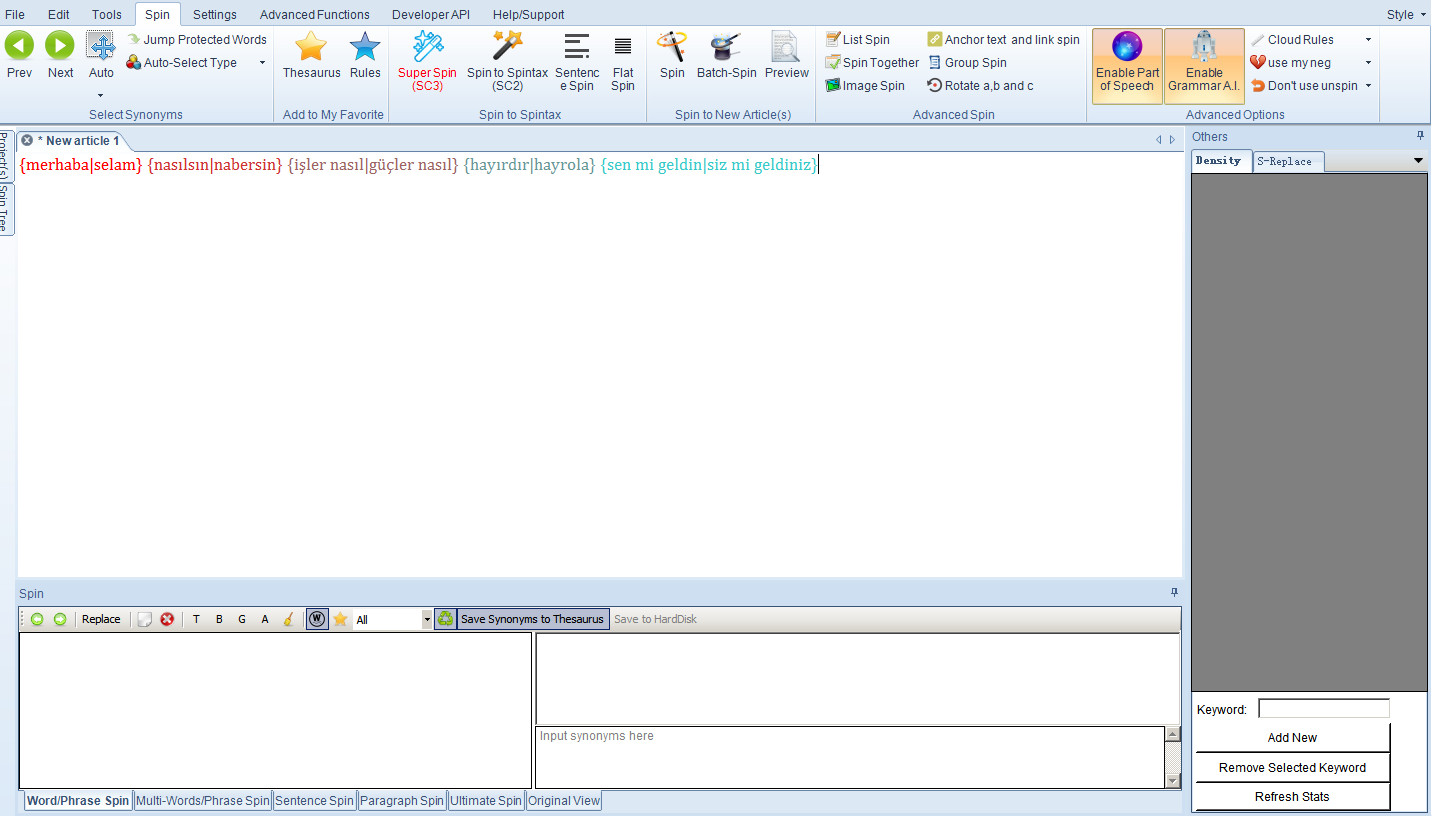This screenshot has width=1432, height=816.
Task: Click the Keyword input field
Action: pos(1323,709)
